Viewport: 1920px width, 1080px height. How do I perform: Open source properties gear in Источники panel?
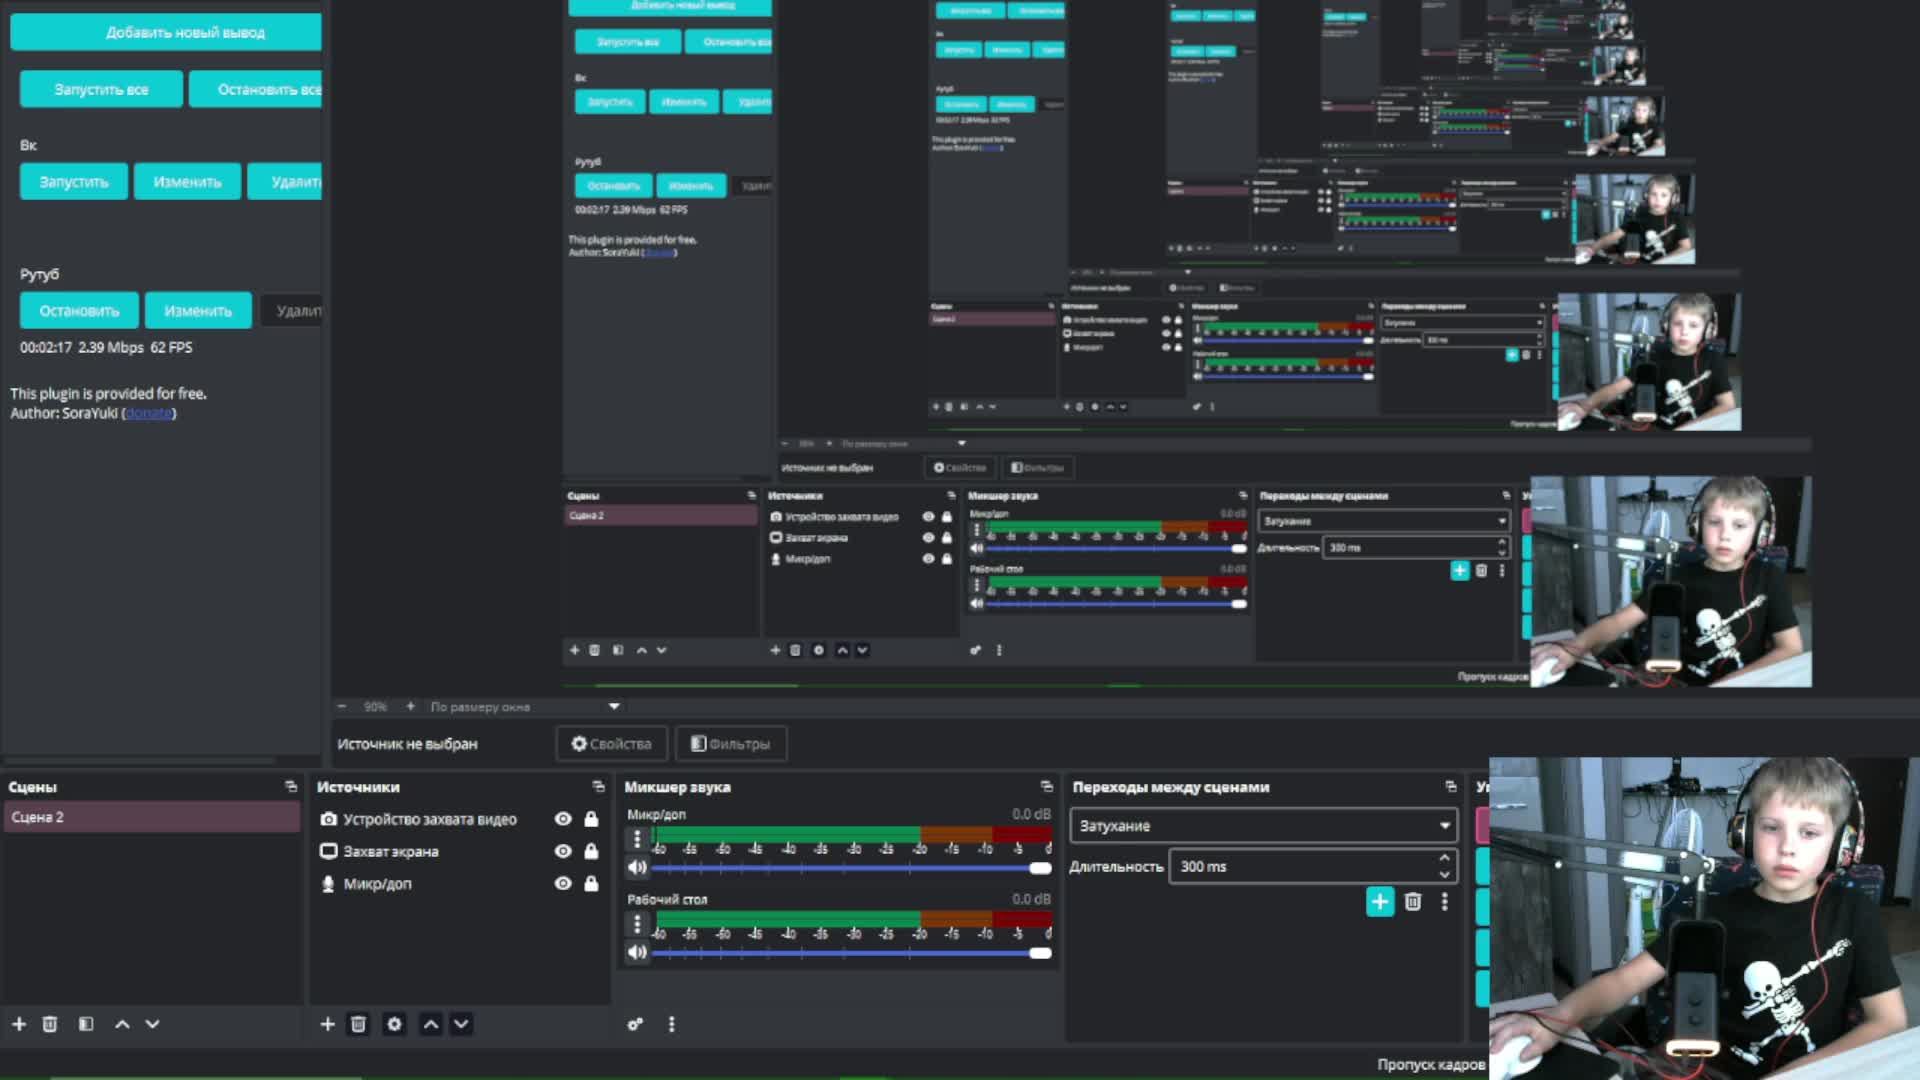pos(394,1024)
